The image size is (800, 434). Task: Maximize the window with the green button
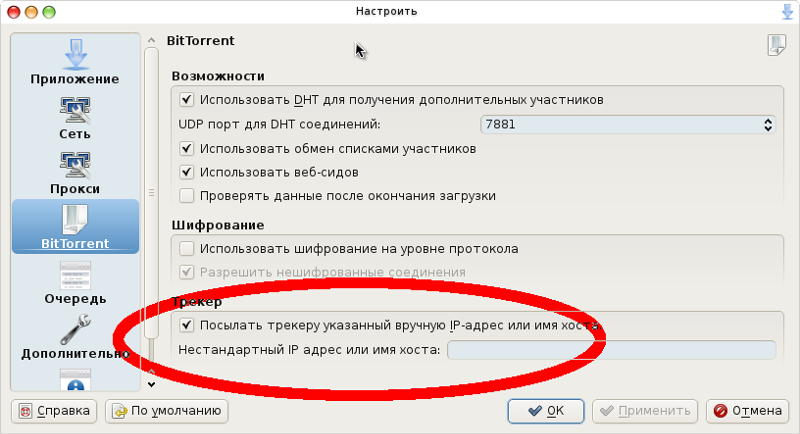pyautogui.click(x=49, y=12)
